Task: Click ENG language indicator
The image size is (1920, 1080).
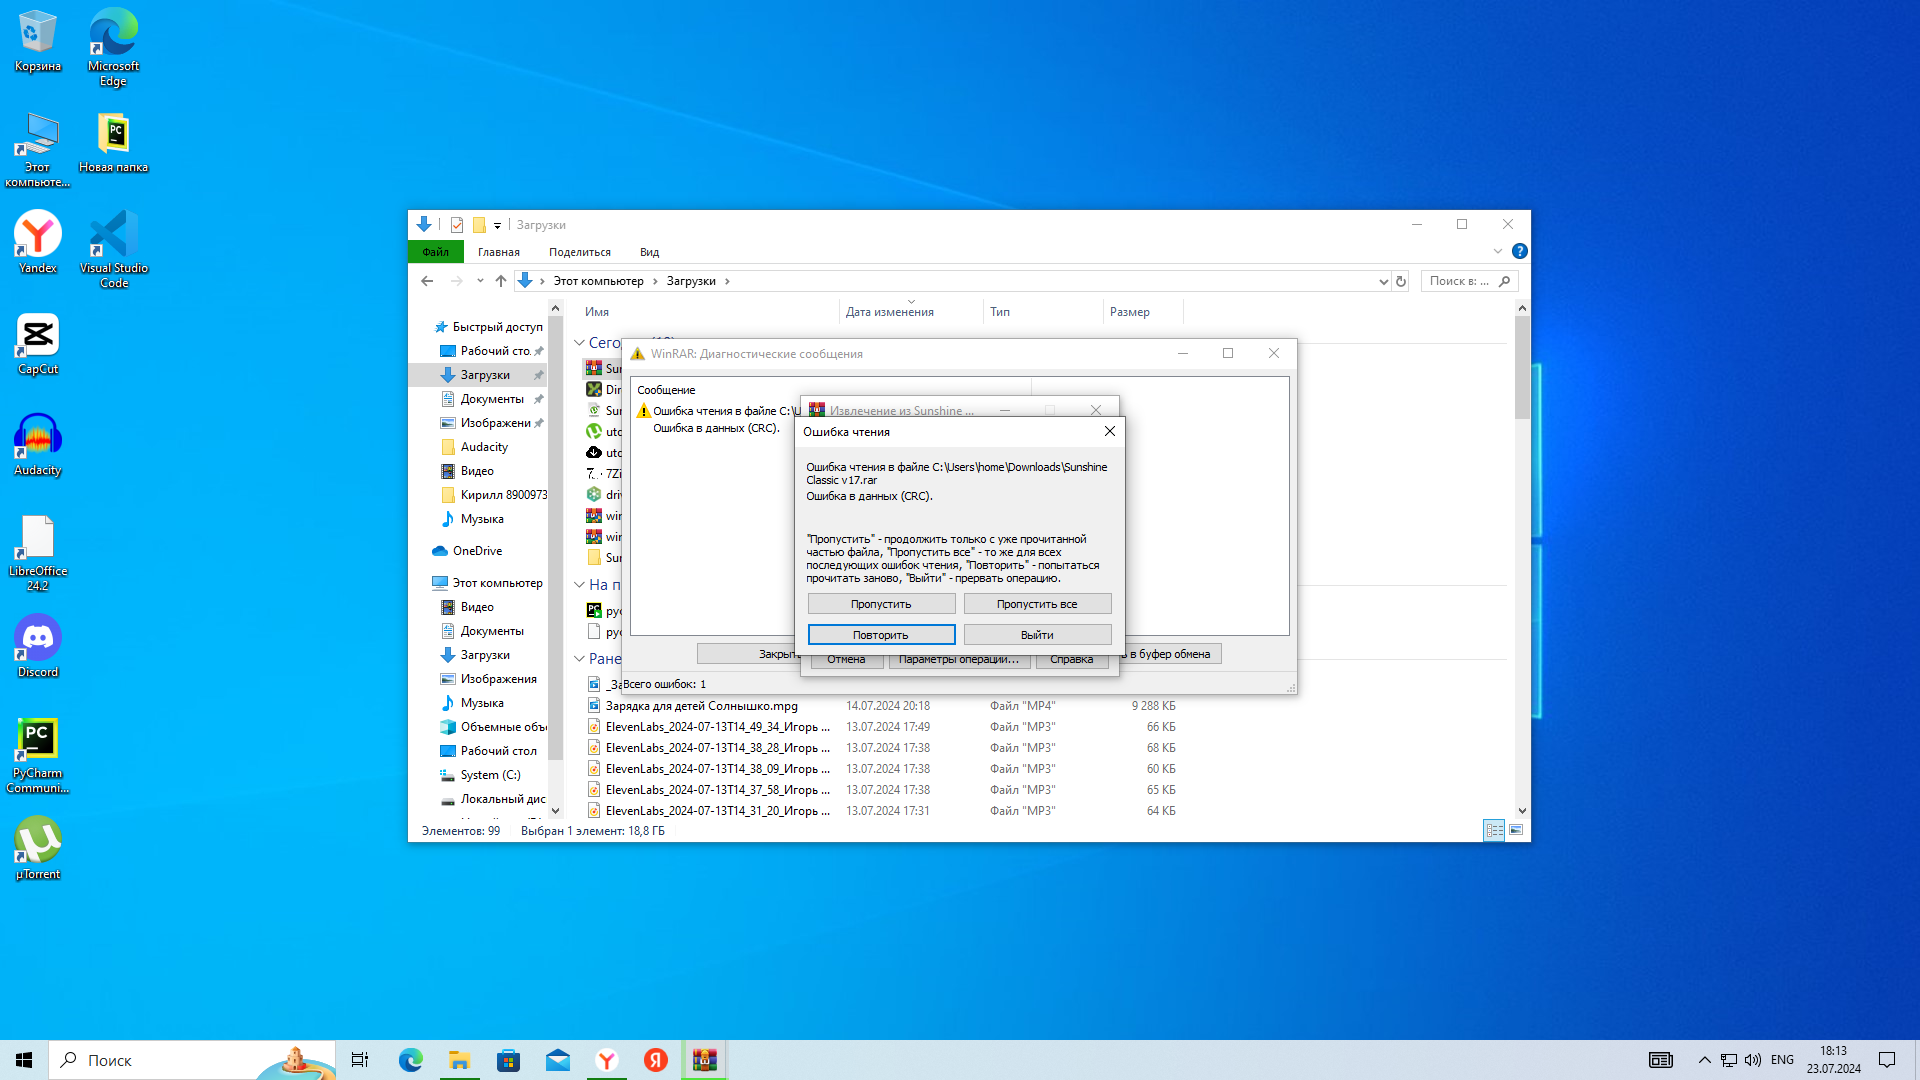Action: click(x=1782, y=1060)
